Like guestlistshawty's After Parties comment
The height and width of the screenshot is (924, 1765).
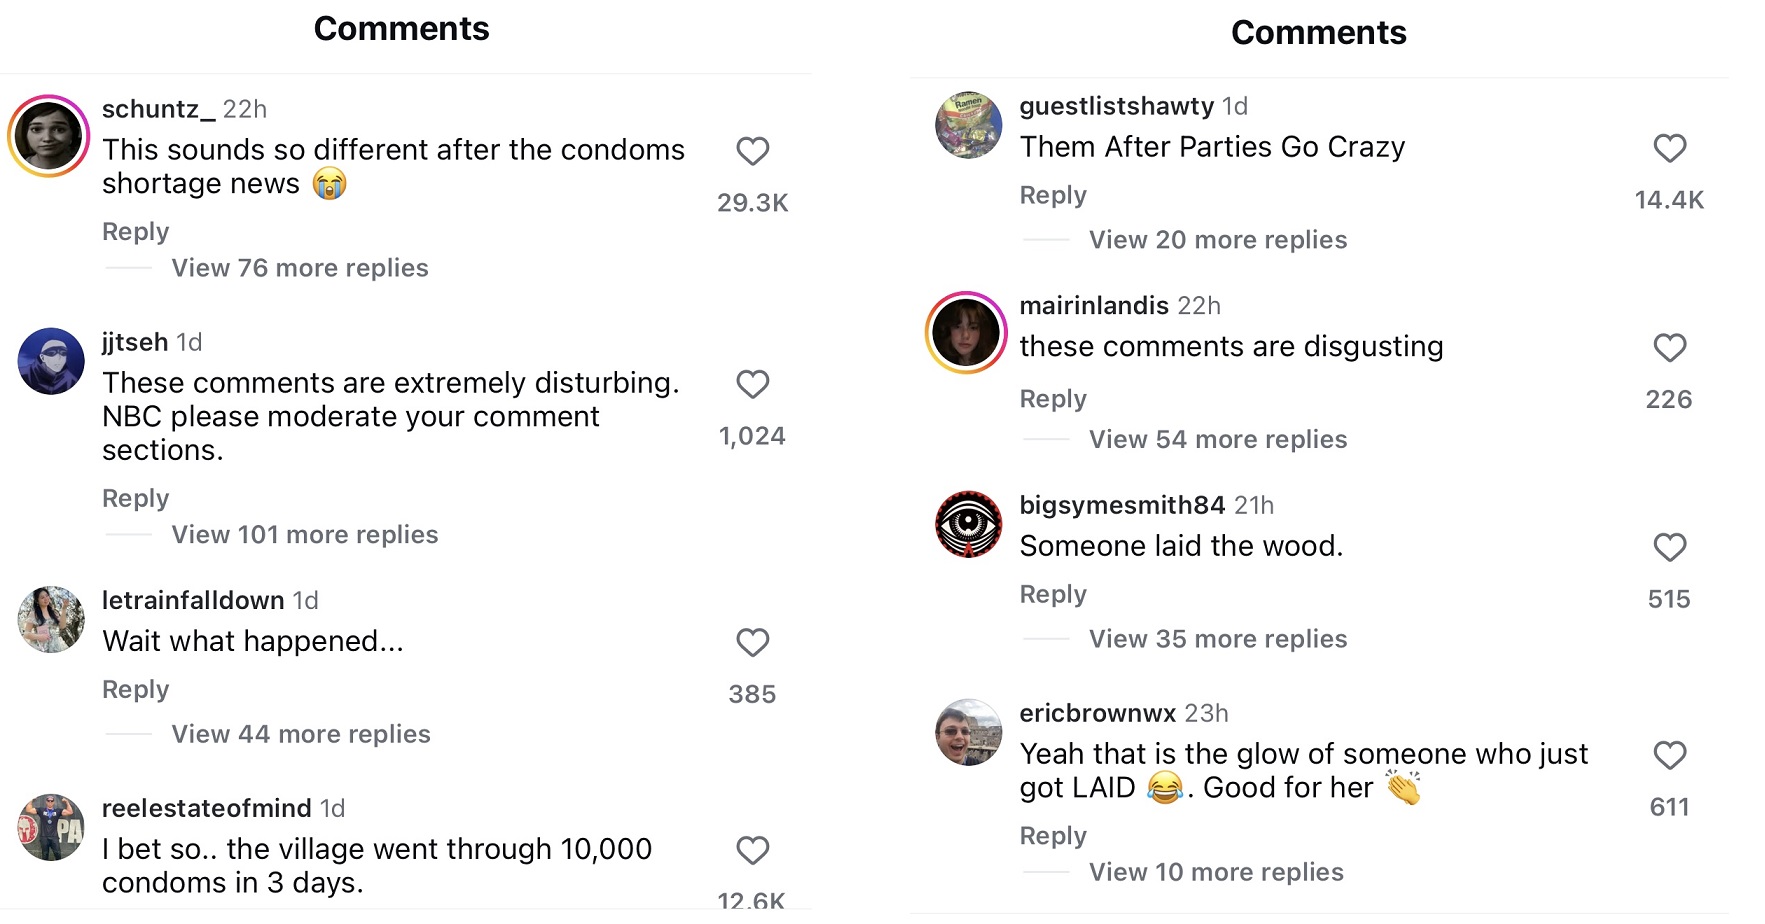[1669, 148]
